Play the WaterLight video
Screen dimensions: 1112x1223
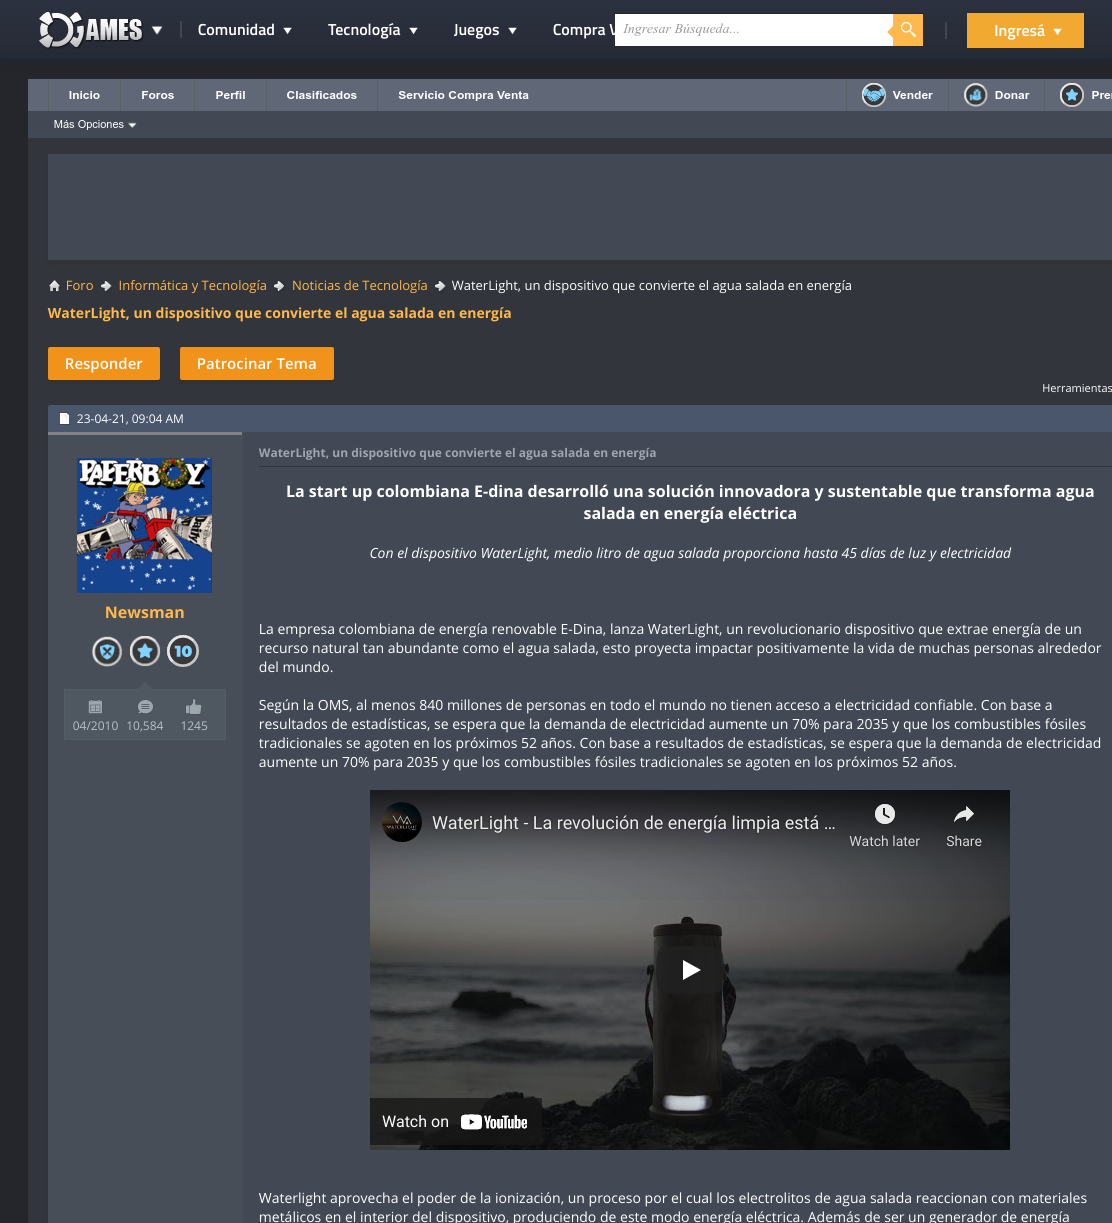point(690,969)
